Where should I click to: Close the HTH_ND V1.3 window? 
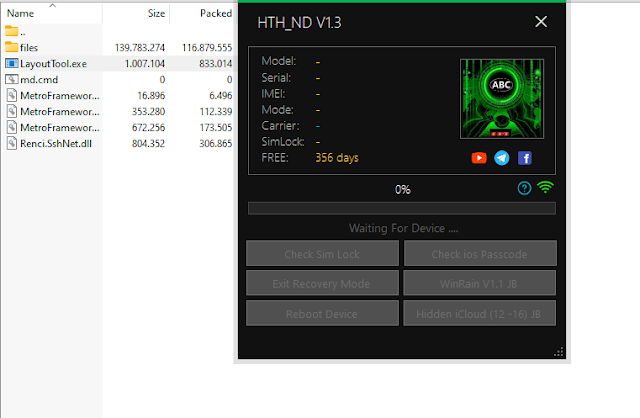[541, 22]
